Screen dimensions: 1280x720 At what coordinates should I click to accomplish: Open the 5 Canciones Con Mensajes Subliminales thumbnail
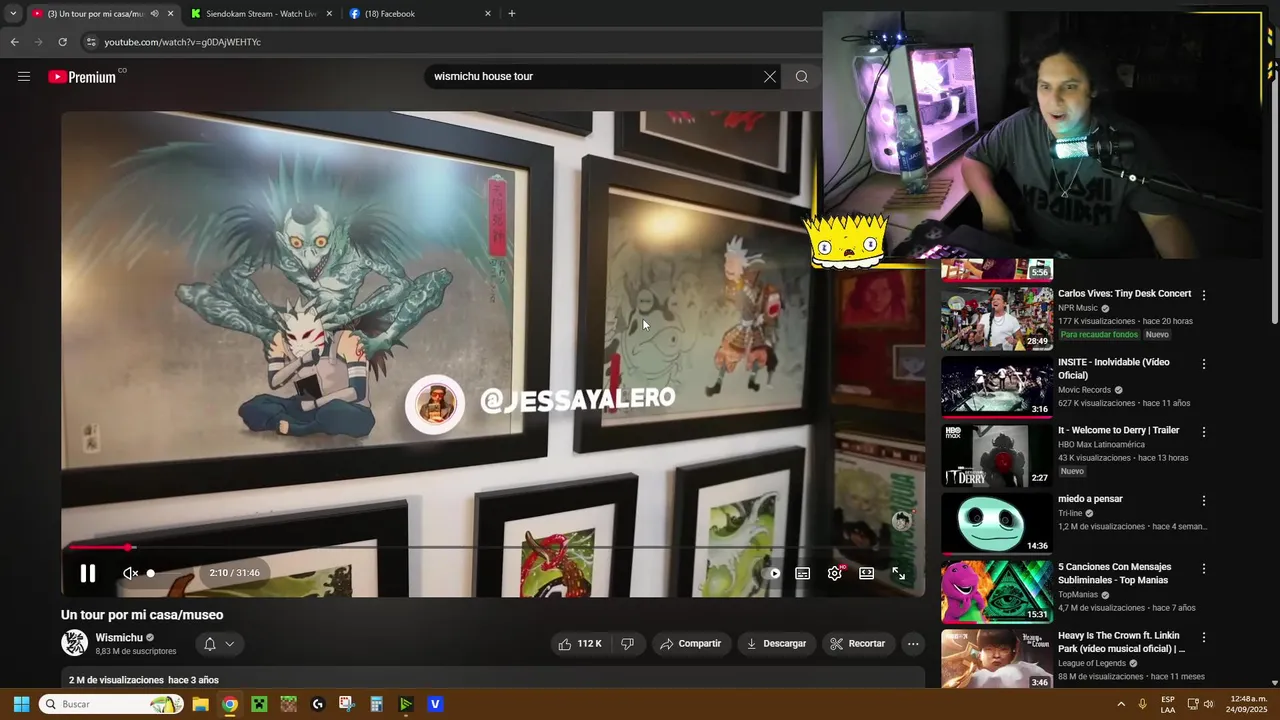(x=997, y=592)
